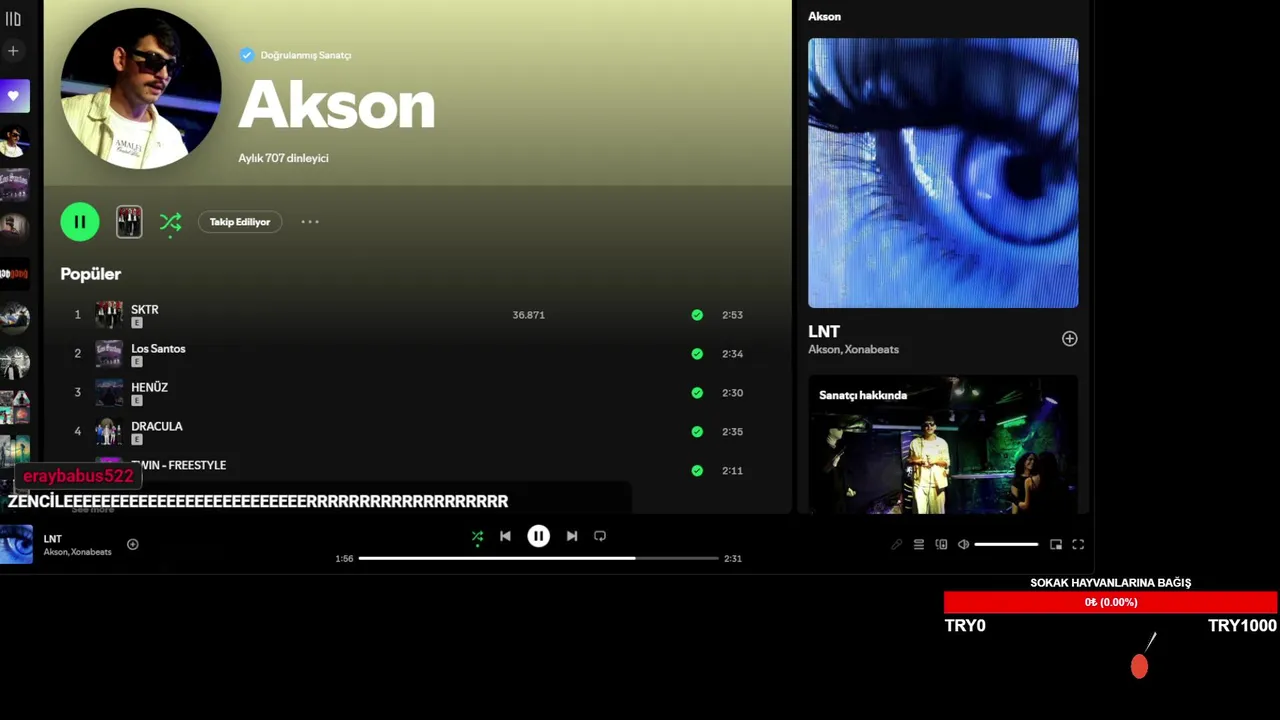Click the LNT cover in the player bar
The image size is (1280, 720).
pyautogui.click(x=16, y=544)
